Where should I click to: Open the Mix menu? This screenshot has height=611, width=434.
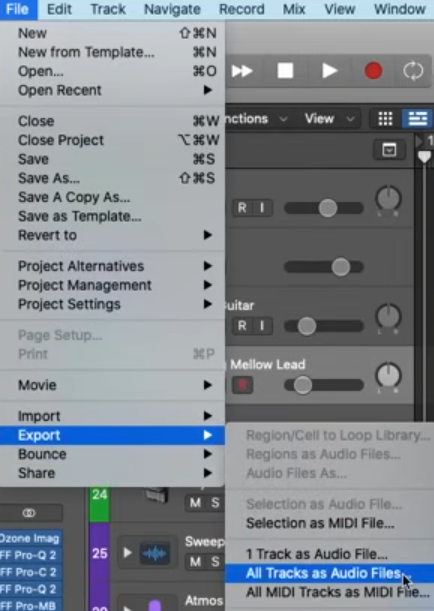(294, 9)
